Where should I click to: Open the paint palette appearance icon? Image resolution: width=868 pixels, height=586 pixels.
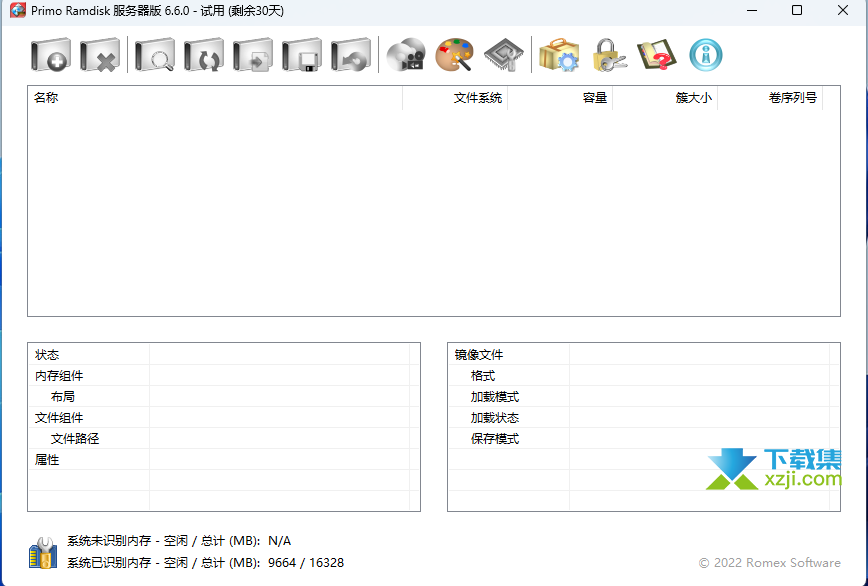[x=454, y=55]
